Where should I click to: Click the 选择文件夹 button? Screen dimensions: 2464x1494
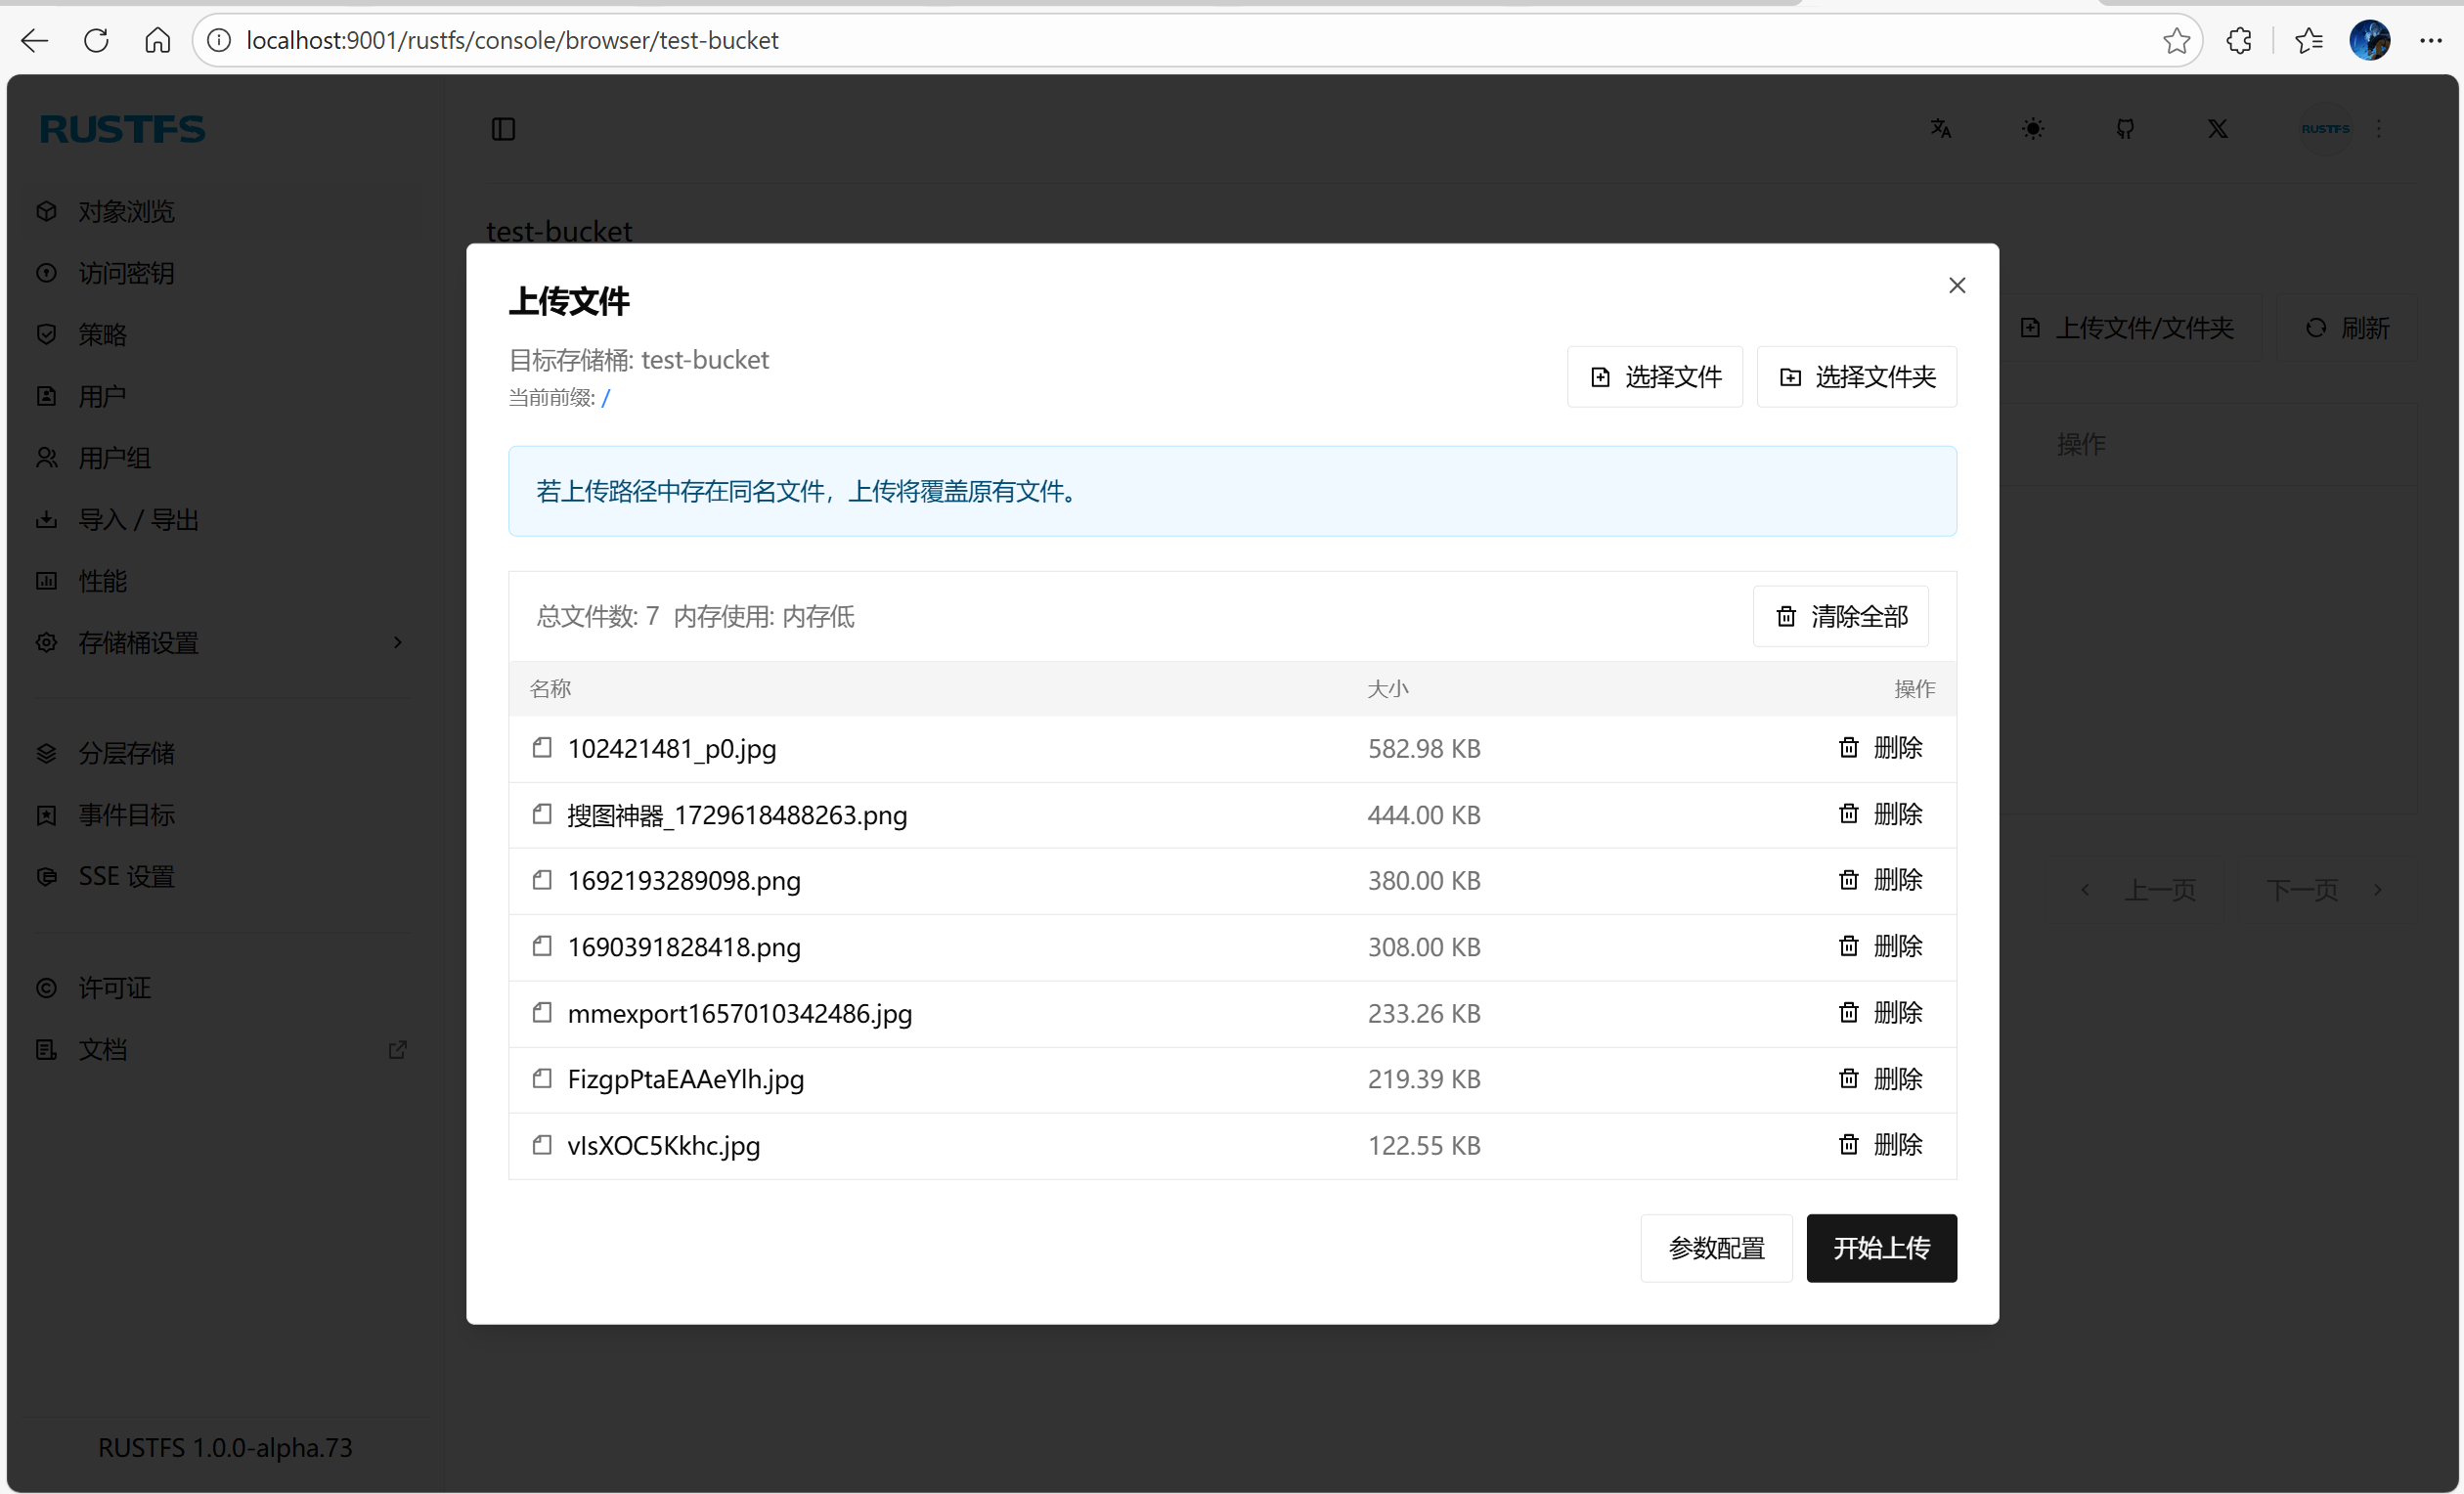point(1857,377)
